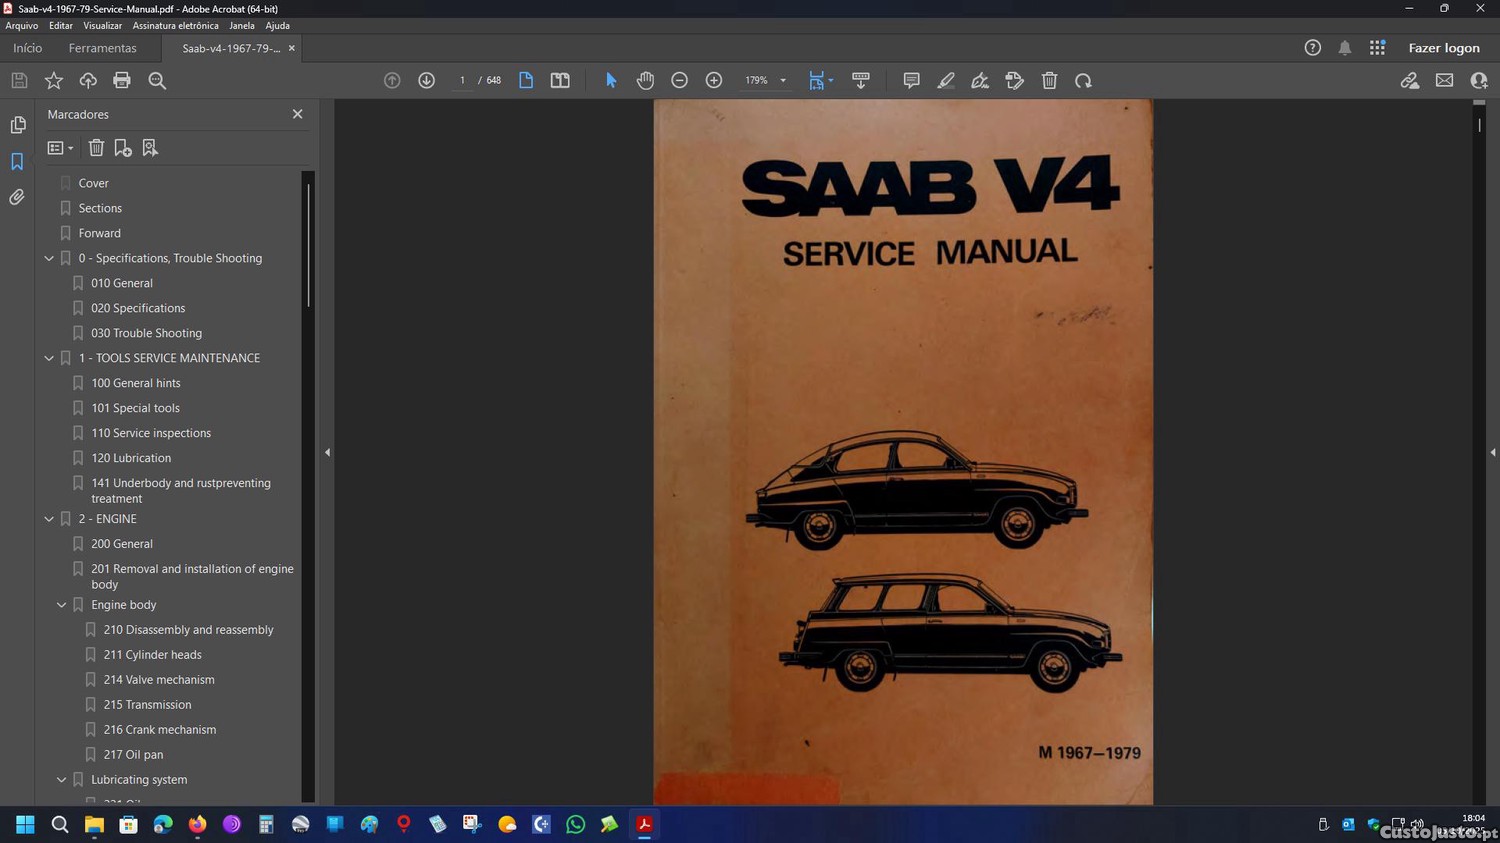Add a sticky note comment

coord(911,80)
